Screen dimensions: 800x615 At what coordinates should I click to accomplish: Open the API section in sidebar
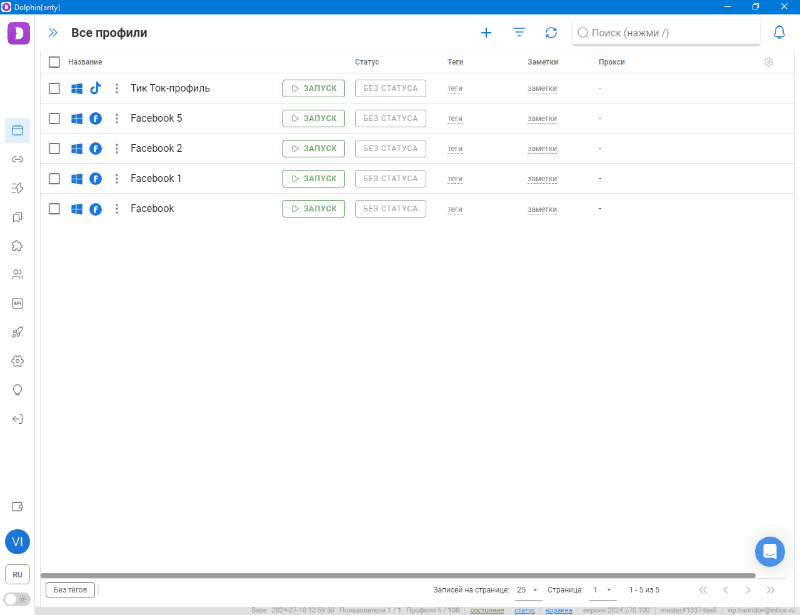pyautogui.click(x=17, y=303)
